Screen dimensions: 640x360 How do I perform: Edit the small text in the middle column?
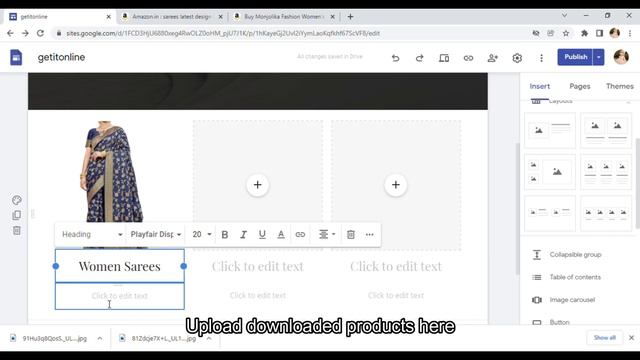(258, 295)
